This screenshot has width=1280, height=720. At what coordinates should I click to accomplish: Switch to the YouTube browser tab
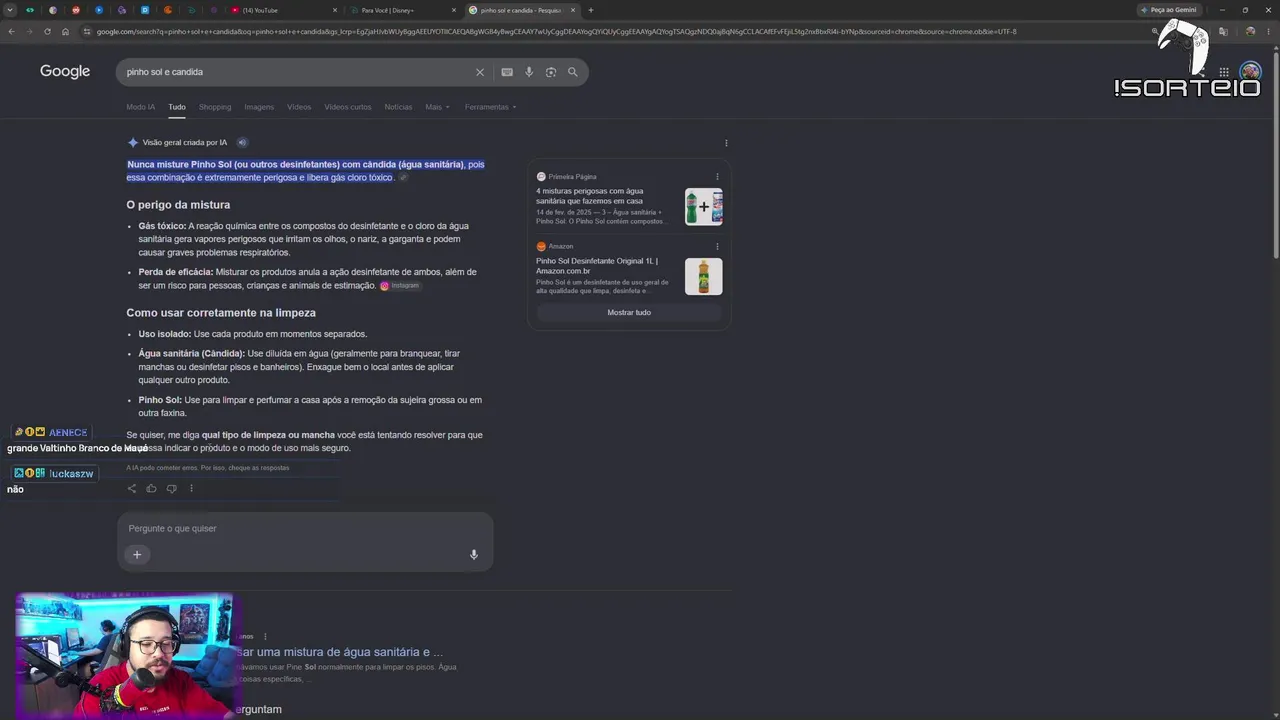point(283,10)
